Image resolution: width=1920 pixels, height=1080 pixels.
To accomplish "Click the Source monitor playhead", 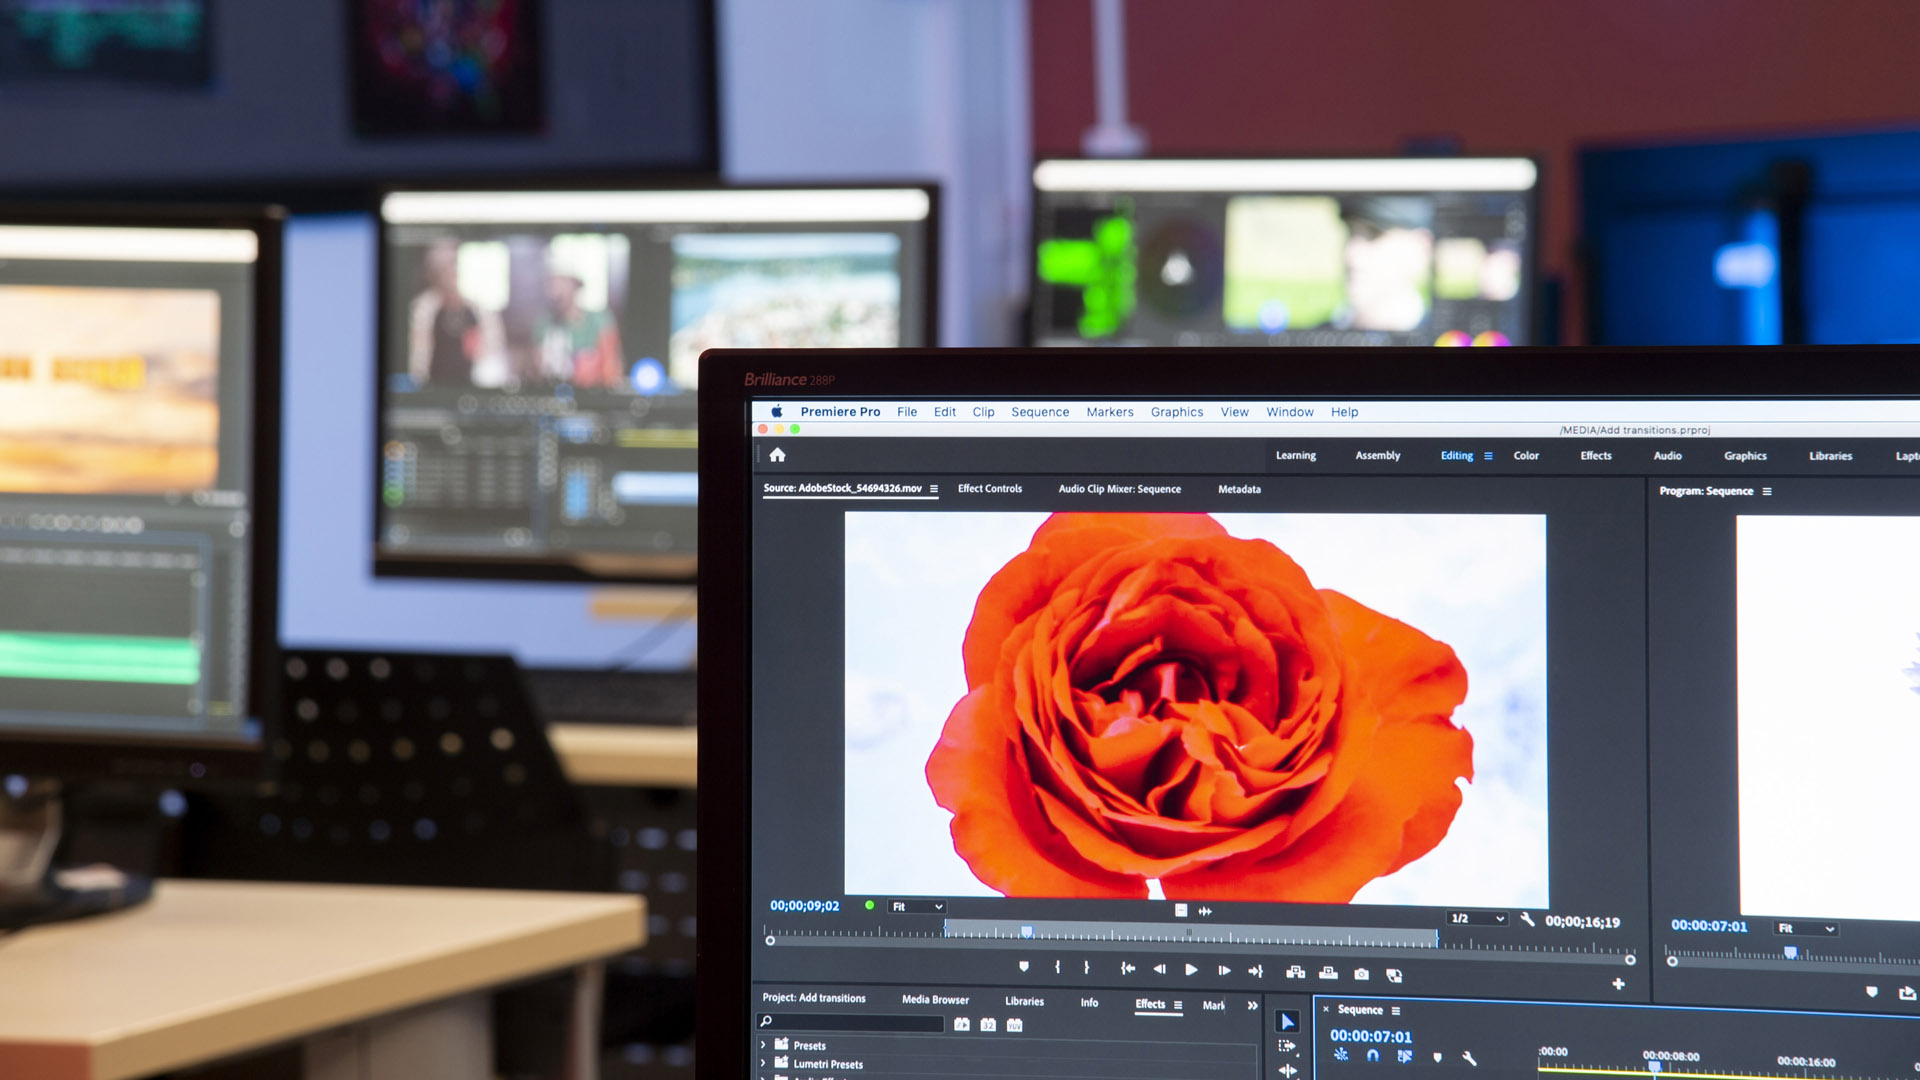I will tap(1026, 932).
